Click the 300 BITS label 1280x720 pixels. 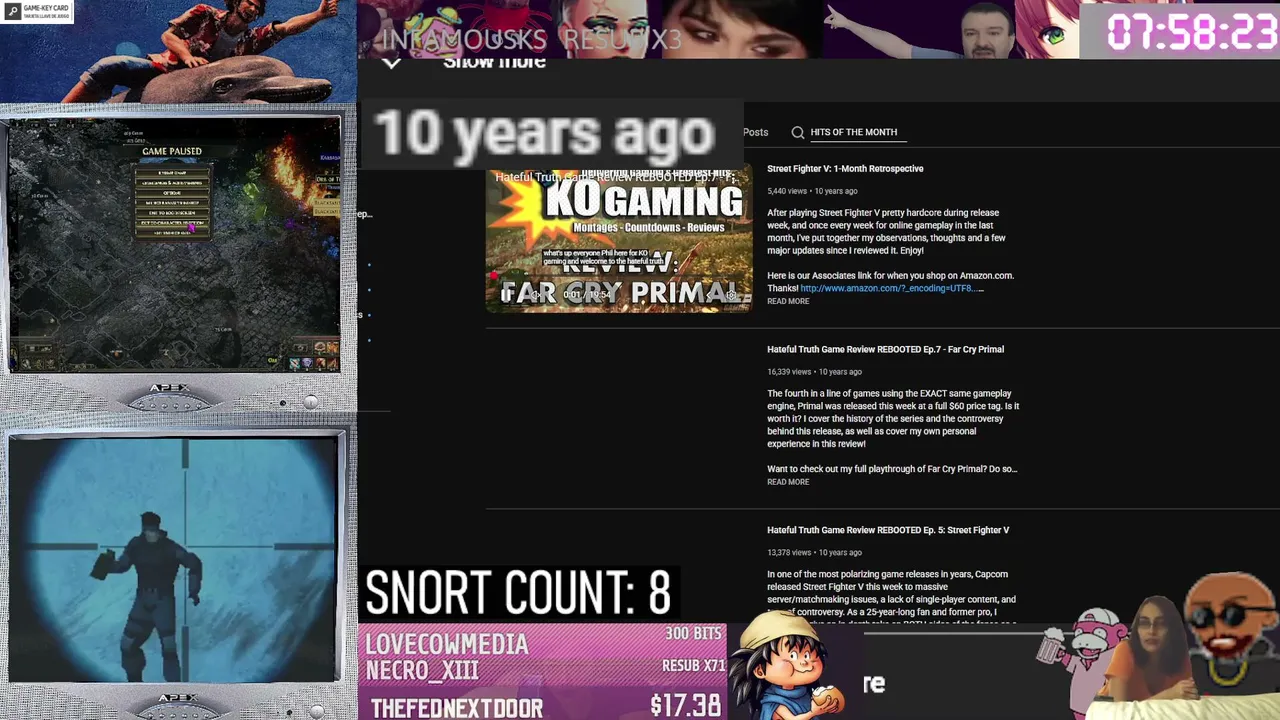click(x=693, y=634)
